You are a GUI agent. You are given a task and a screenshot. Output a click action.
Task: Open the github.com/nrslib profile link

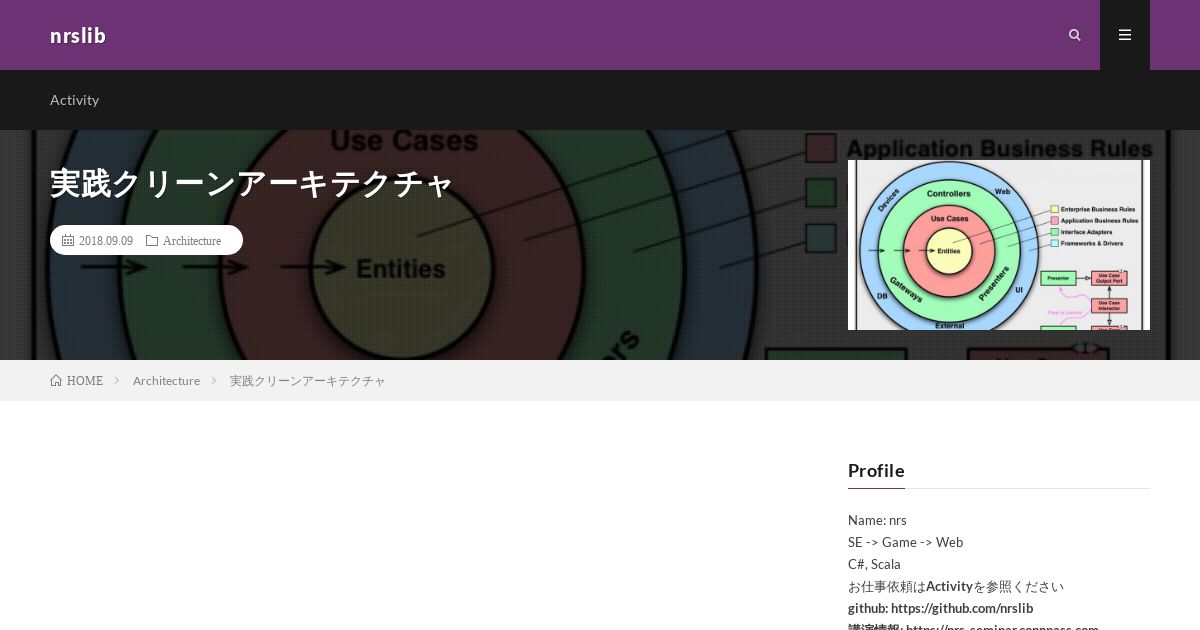click(x=962, y=609)
